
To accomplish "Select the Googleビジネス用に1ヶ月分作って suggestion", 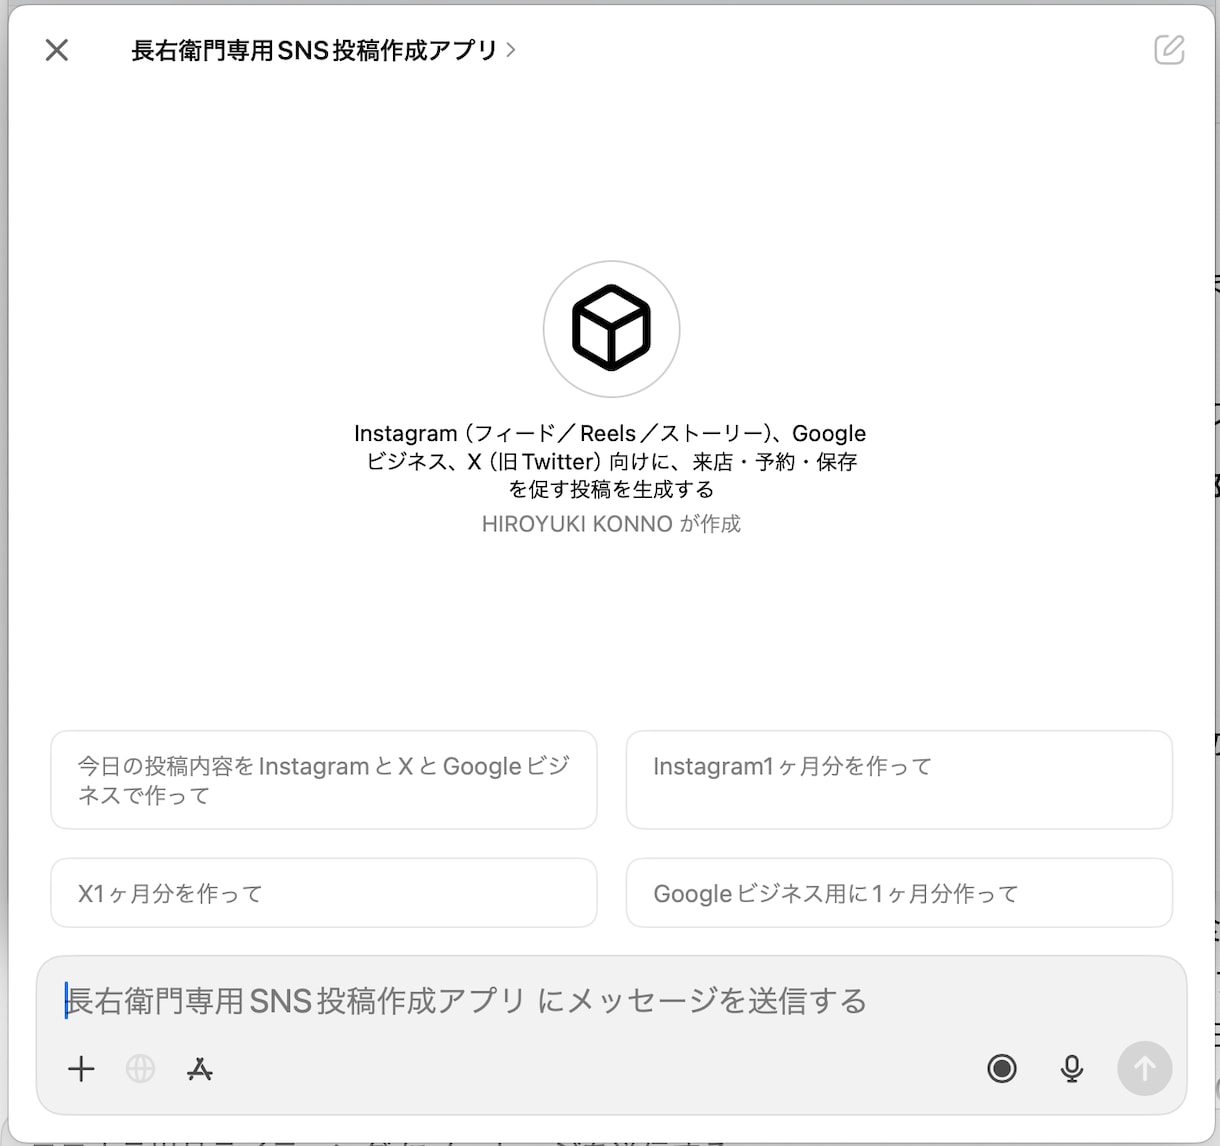I will [899, 893].
